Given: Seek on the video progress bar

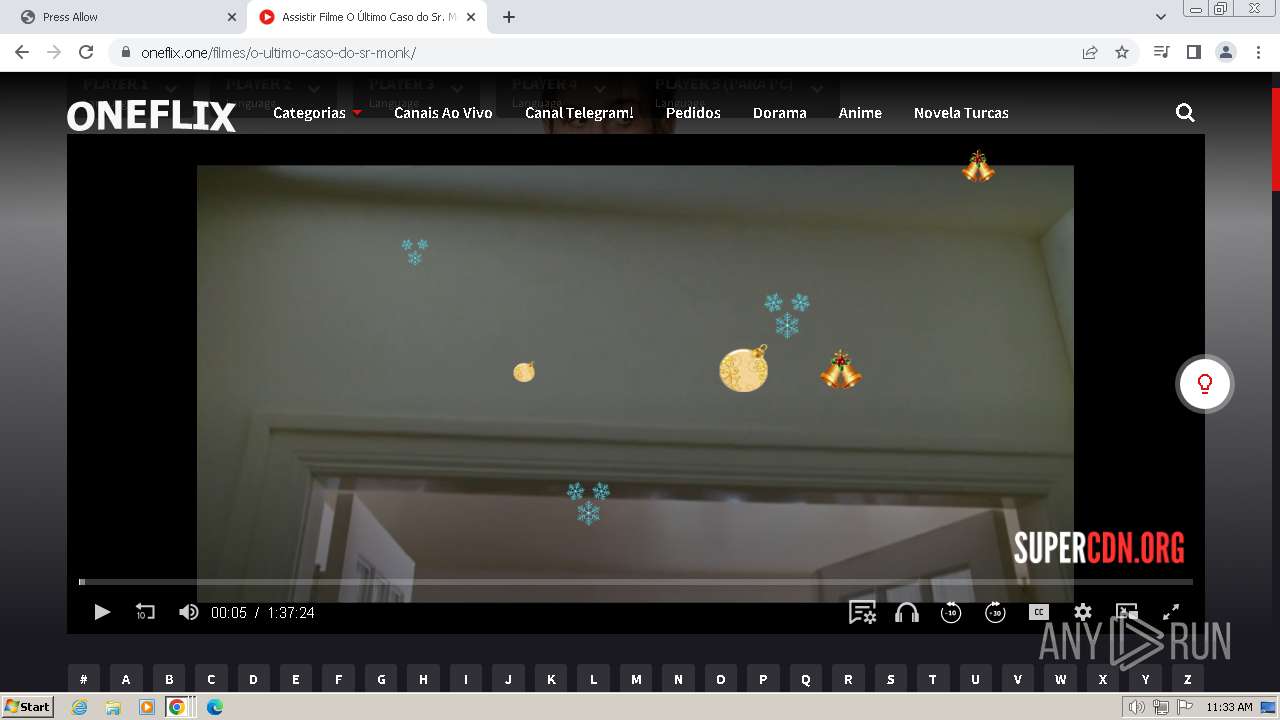Looking at the screenshot, I should pos(636,582).
